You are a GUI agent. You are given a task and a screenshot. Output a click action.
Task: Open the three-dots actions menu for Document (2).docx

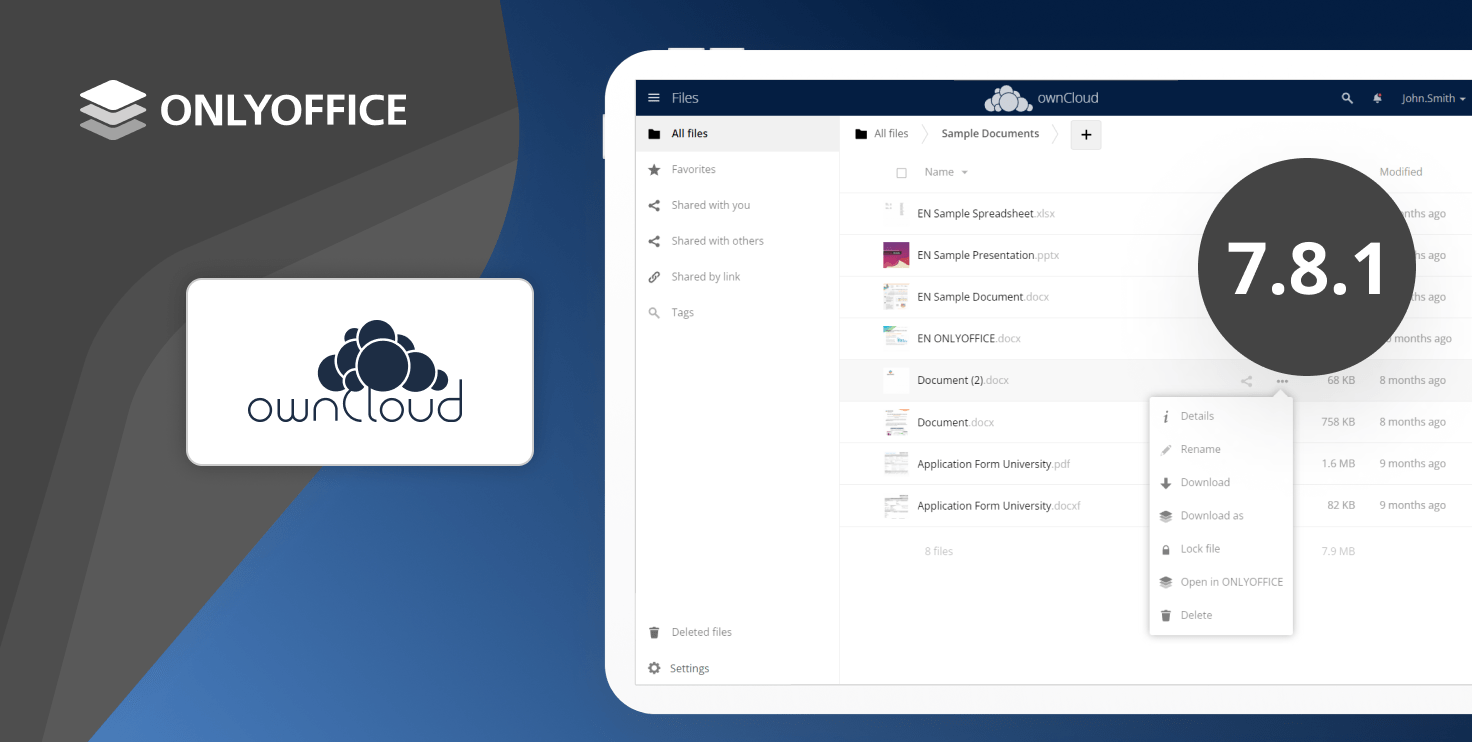(x=1282, y=380)
